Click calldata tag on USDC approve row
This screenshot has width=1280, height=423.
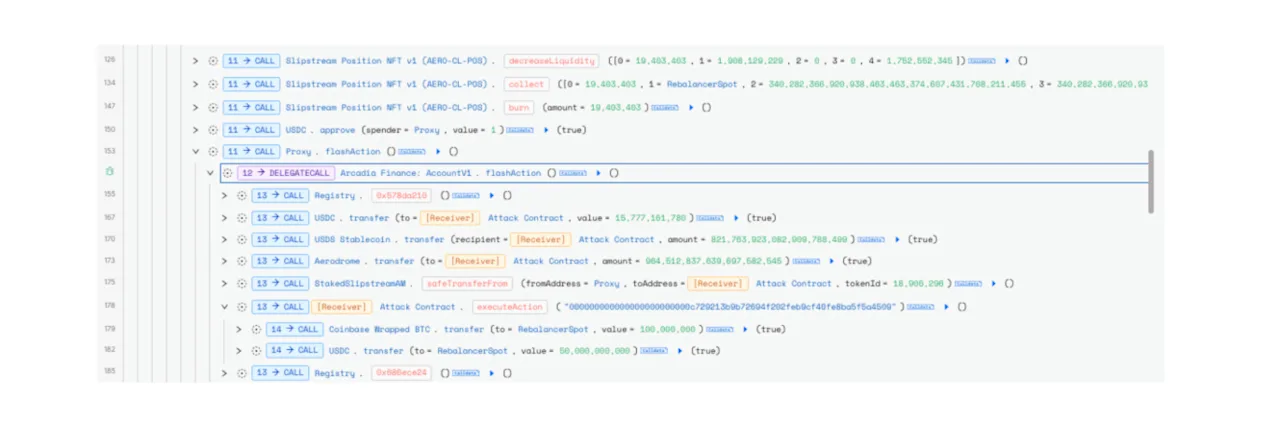(x=520, y=129)
